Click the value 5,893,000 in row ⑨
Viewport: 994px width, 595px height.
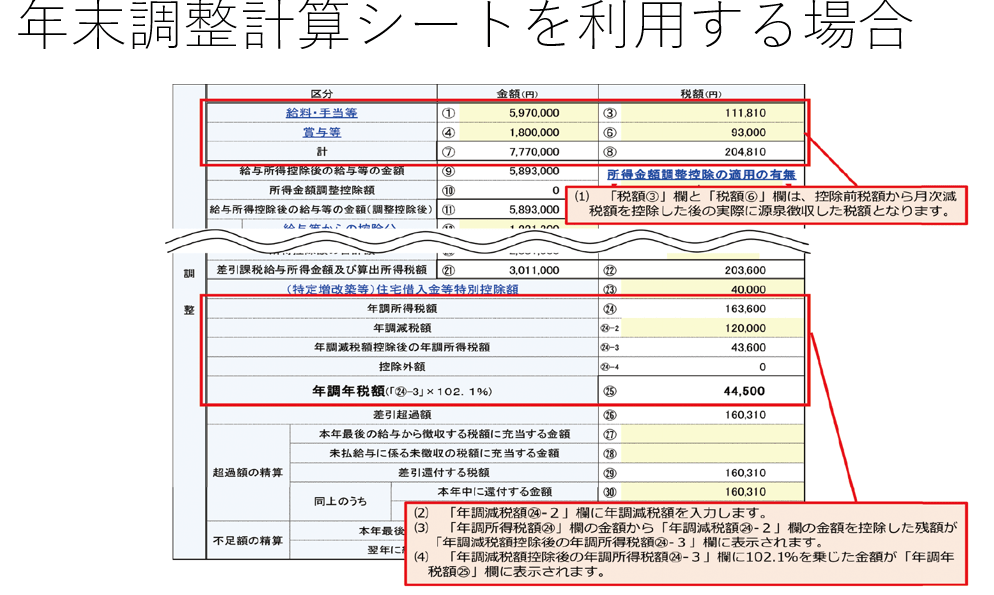point(534,171)
